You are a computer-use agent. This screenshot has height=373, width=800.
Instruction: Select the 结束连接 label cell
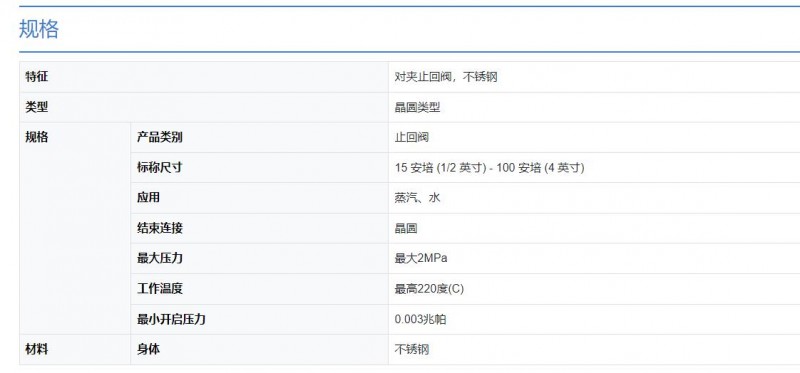point(259,228)
